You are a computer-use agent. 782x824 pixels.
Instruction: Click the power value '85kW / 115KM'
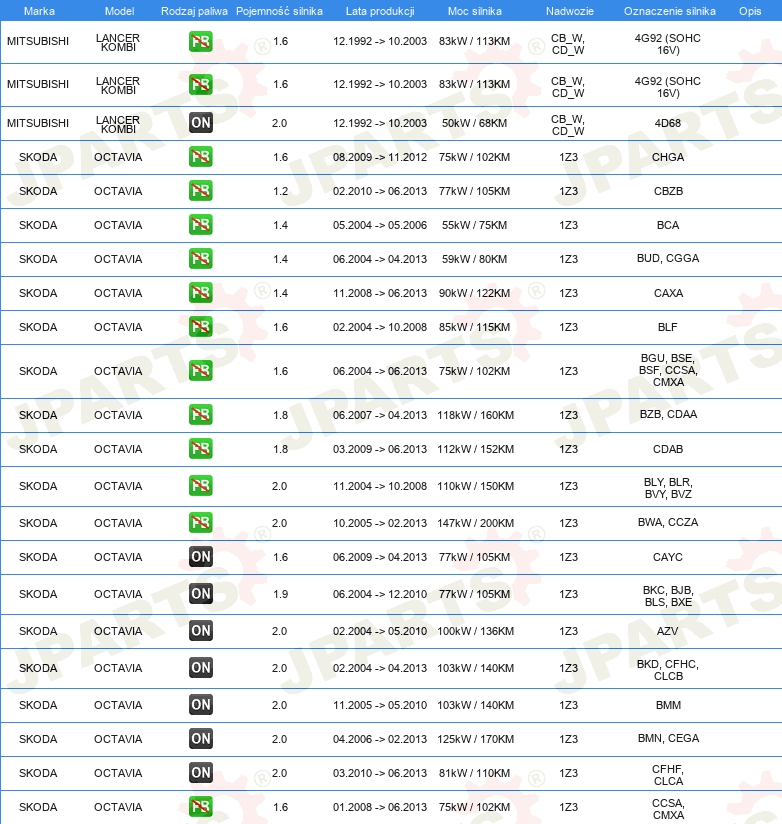(x=475, y=327)
